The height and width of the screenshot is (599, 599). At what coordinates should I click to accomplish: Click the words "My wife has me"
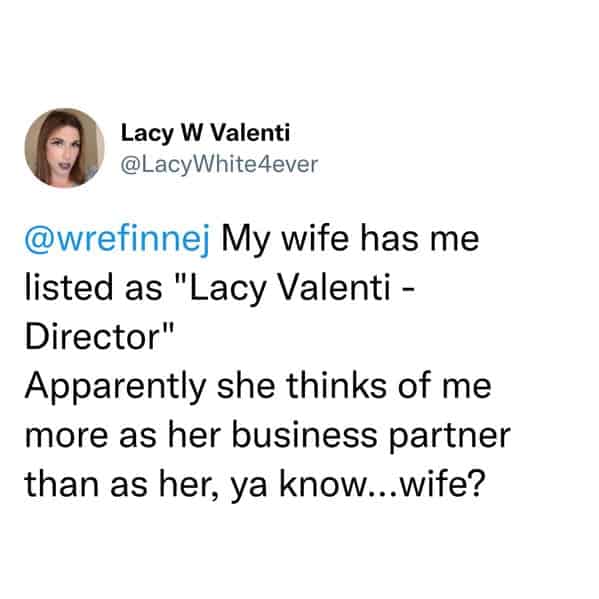pos(350,239)
